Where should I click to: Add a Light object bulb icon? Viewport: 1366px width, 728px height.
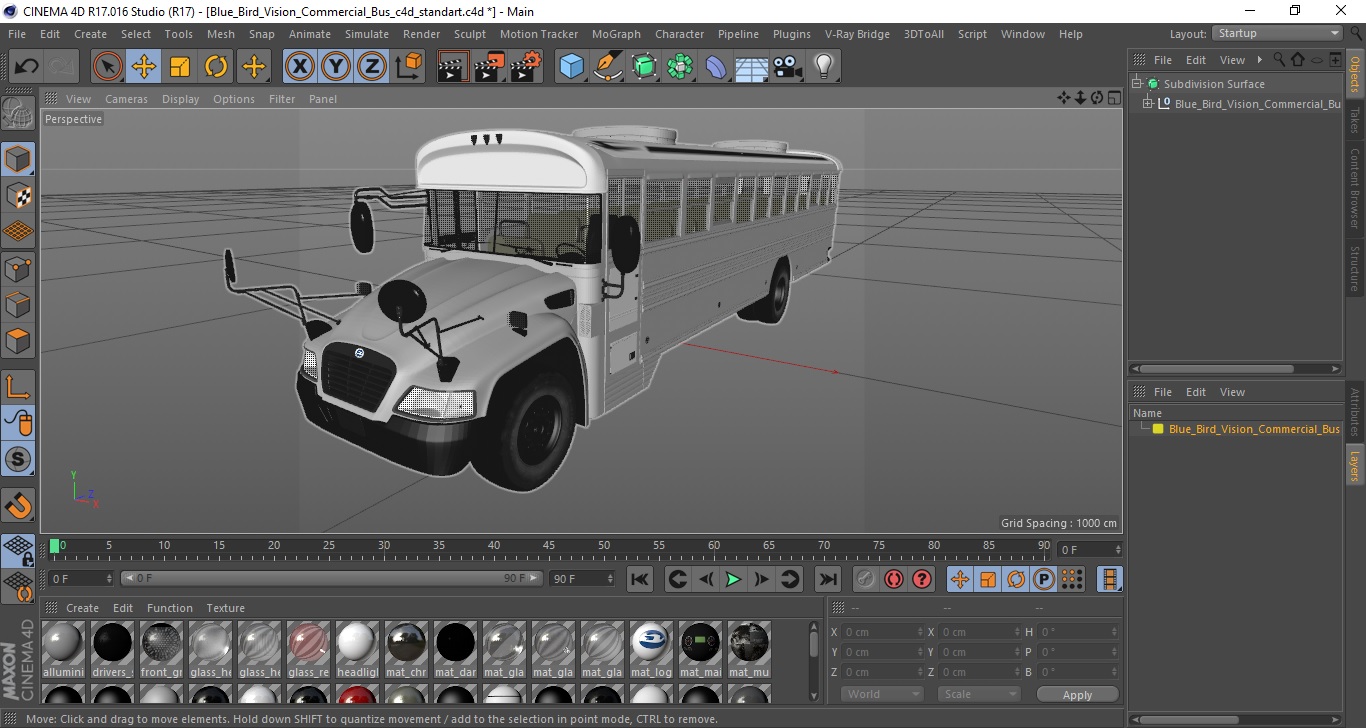pyautogui.click(x=823, y=67)
